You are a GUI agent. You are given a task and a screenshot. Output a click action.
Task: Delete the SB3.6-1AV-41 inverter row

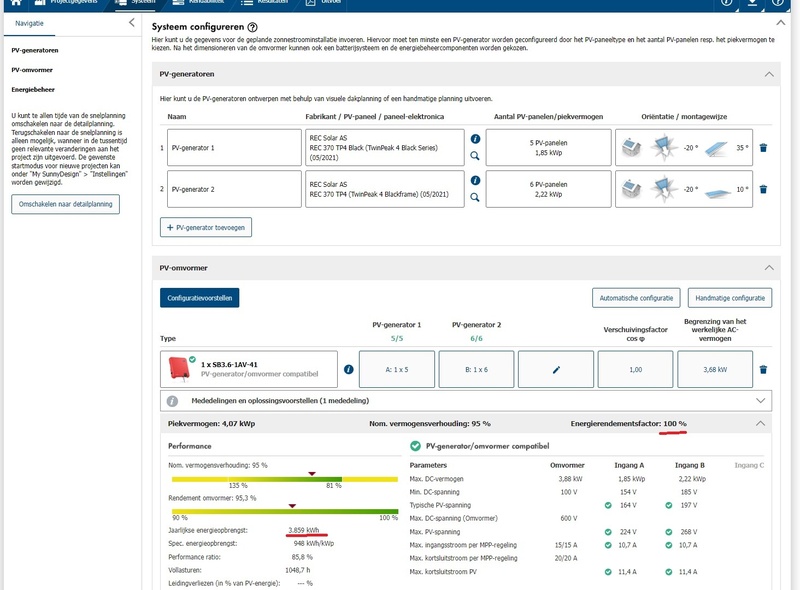[x=763, y=370]
